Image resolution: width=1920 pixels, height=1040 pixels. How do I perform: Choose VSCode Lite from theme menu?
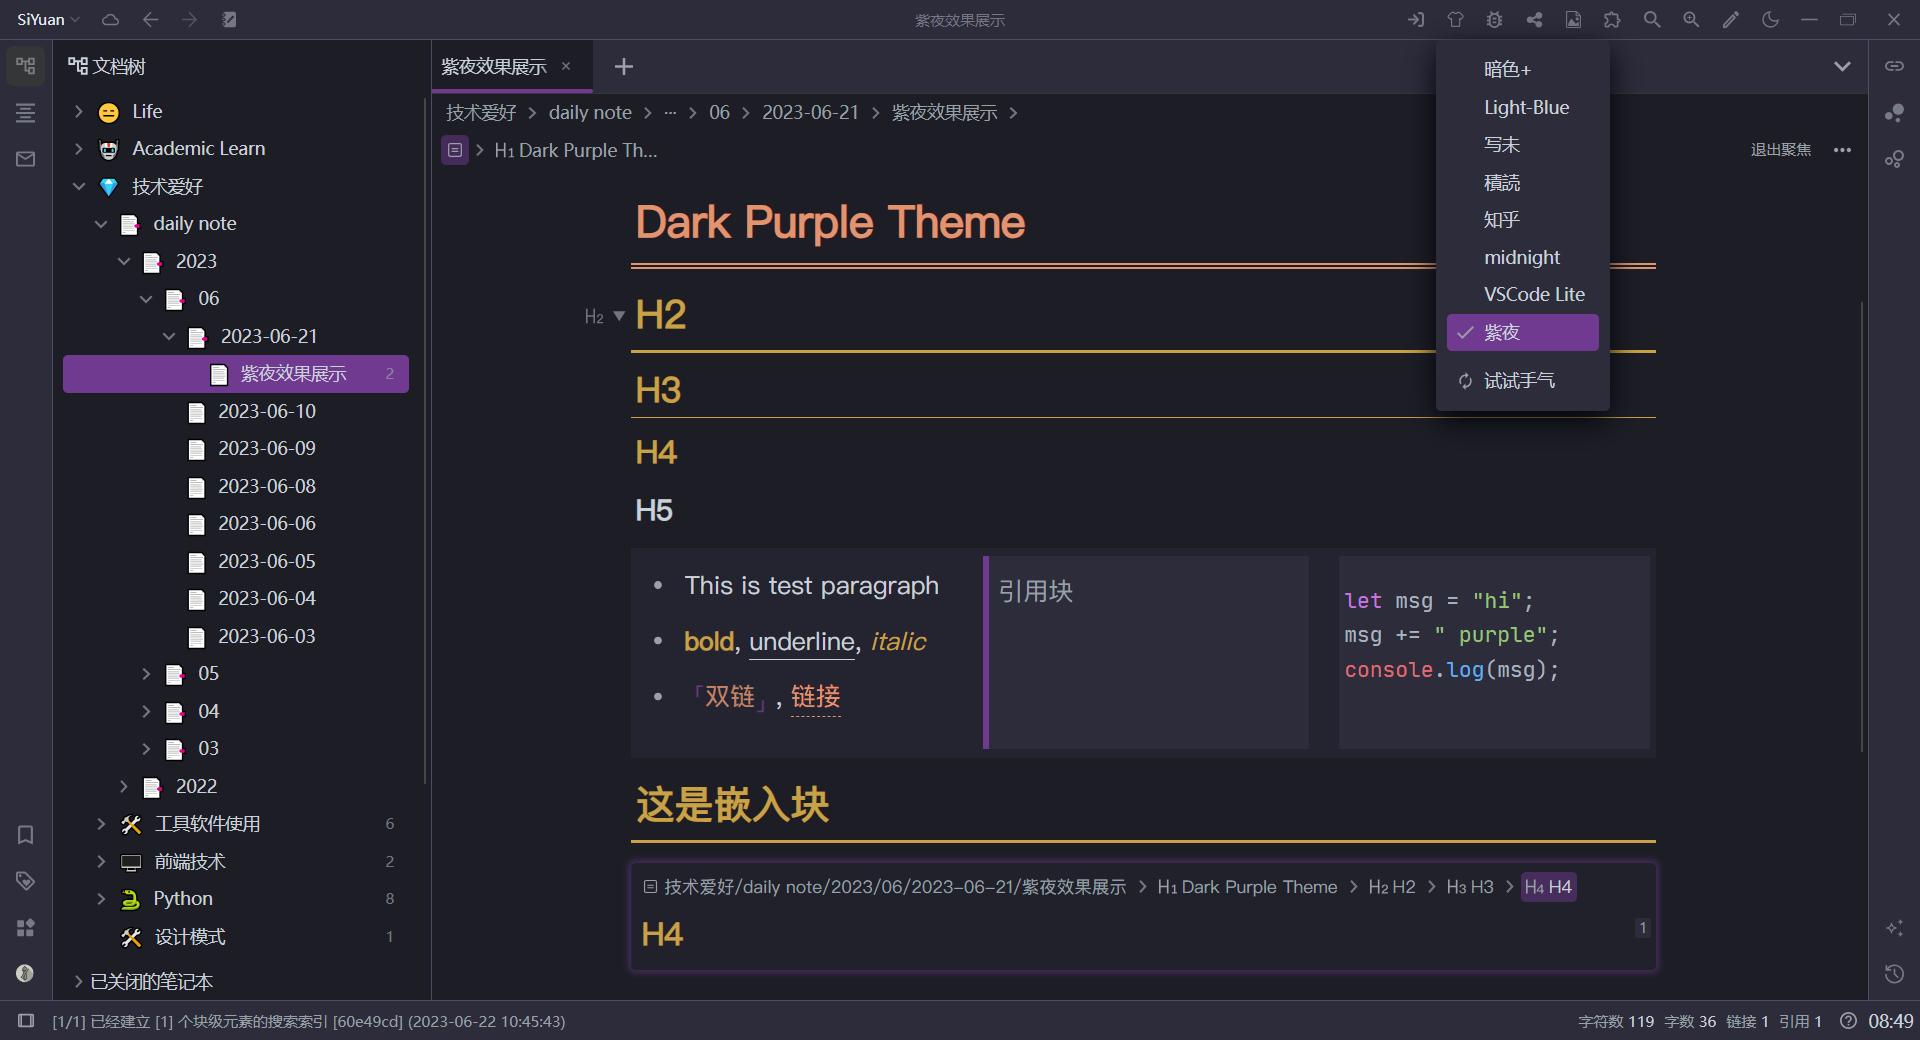point(1533,295)
